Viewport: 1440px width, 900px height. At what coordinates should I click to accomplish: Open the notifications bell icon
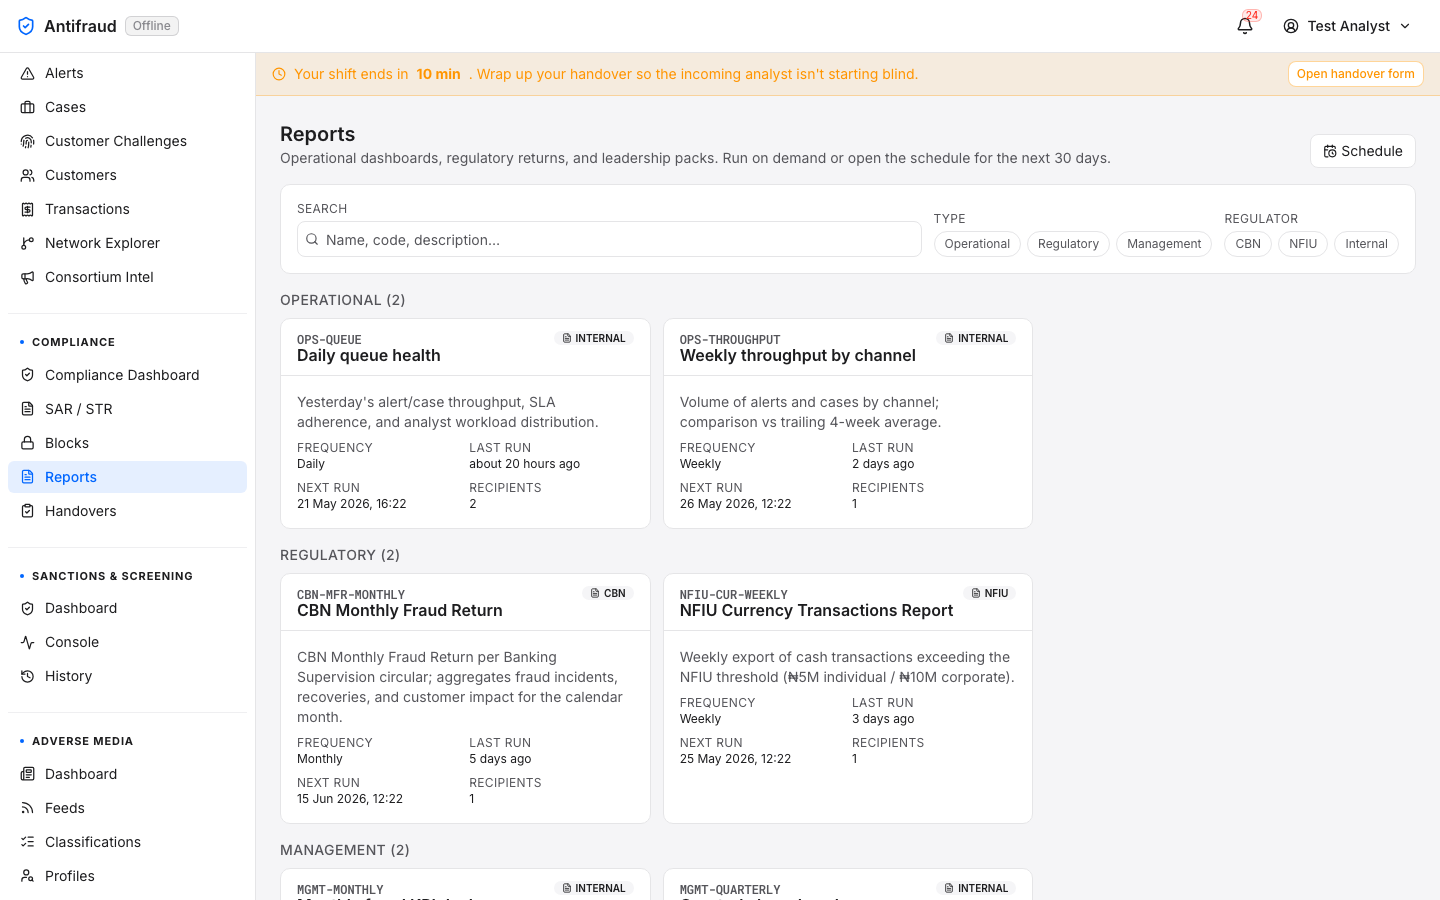[x=1245, y=26]
